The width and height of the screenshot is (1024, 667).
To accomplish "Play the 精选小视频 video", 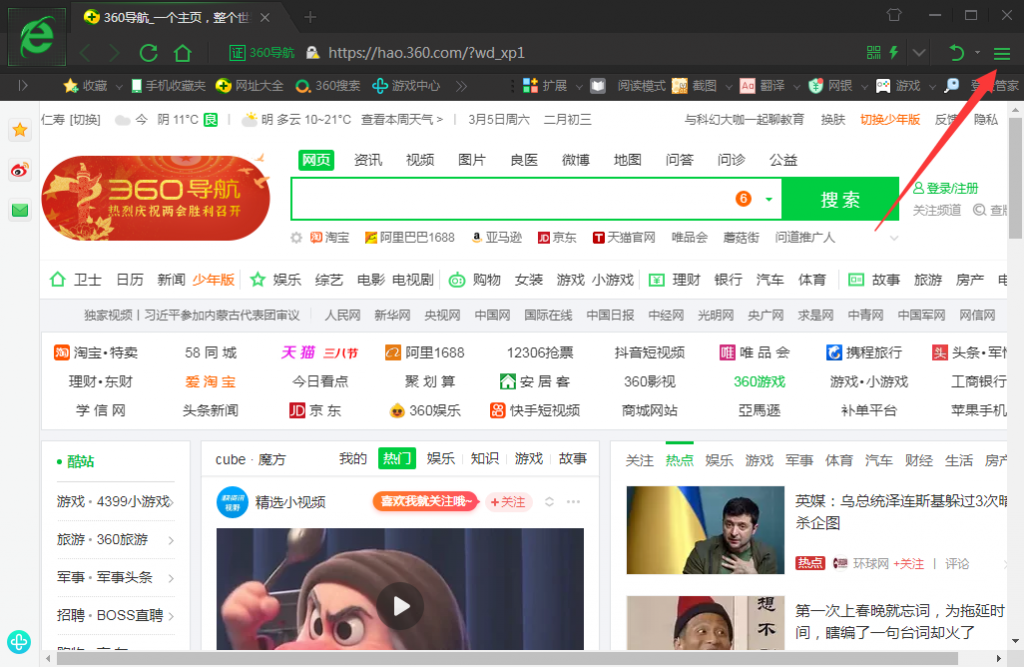I will click(x=400, y=606).
